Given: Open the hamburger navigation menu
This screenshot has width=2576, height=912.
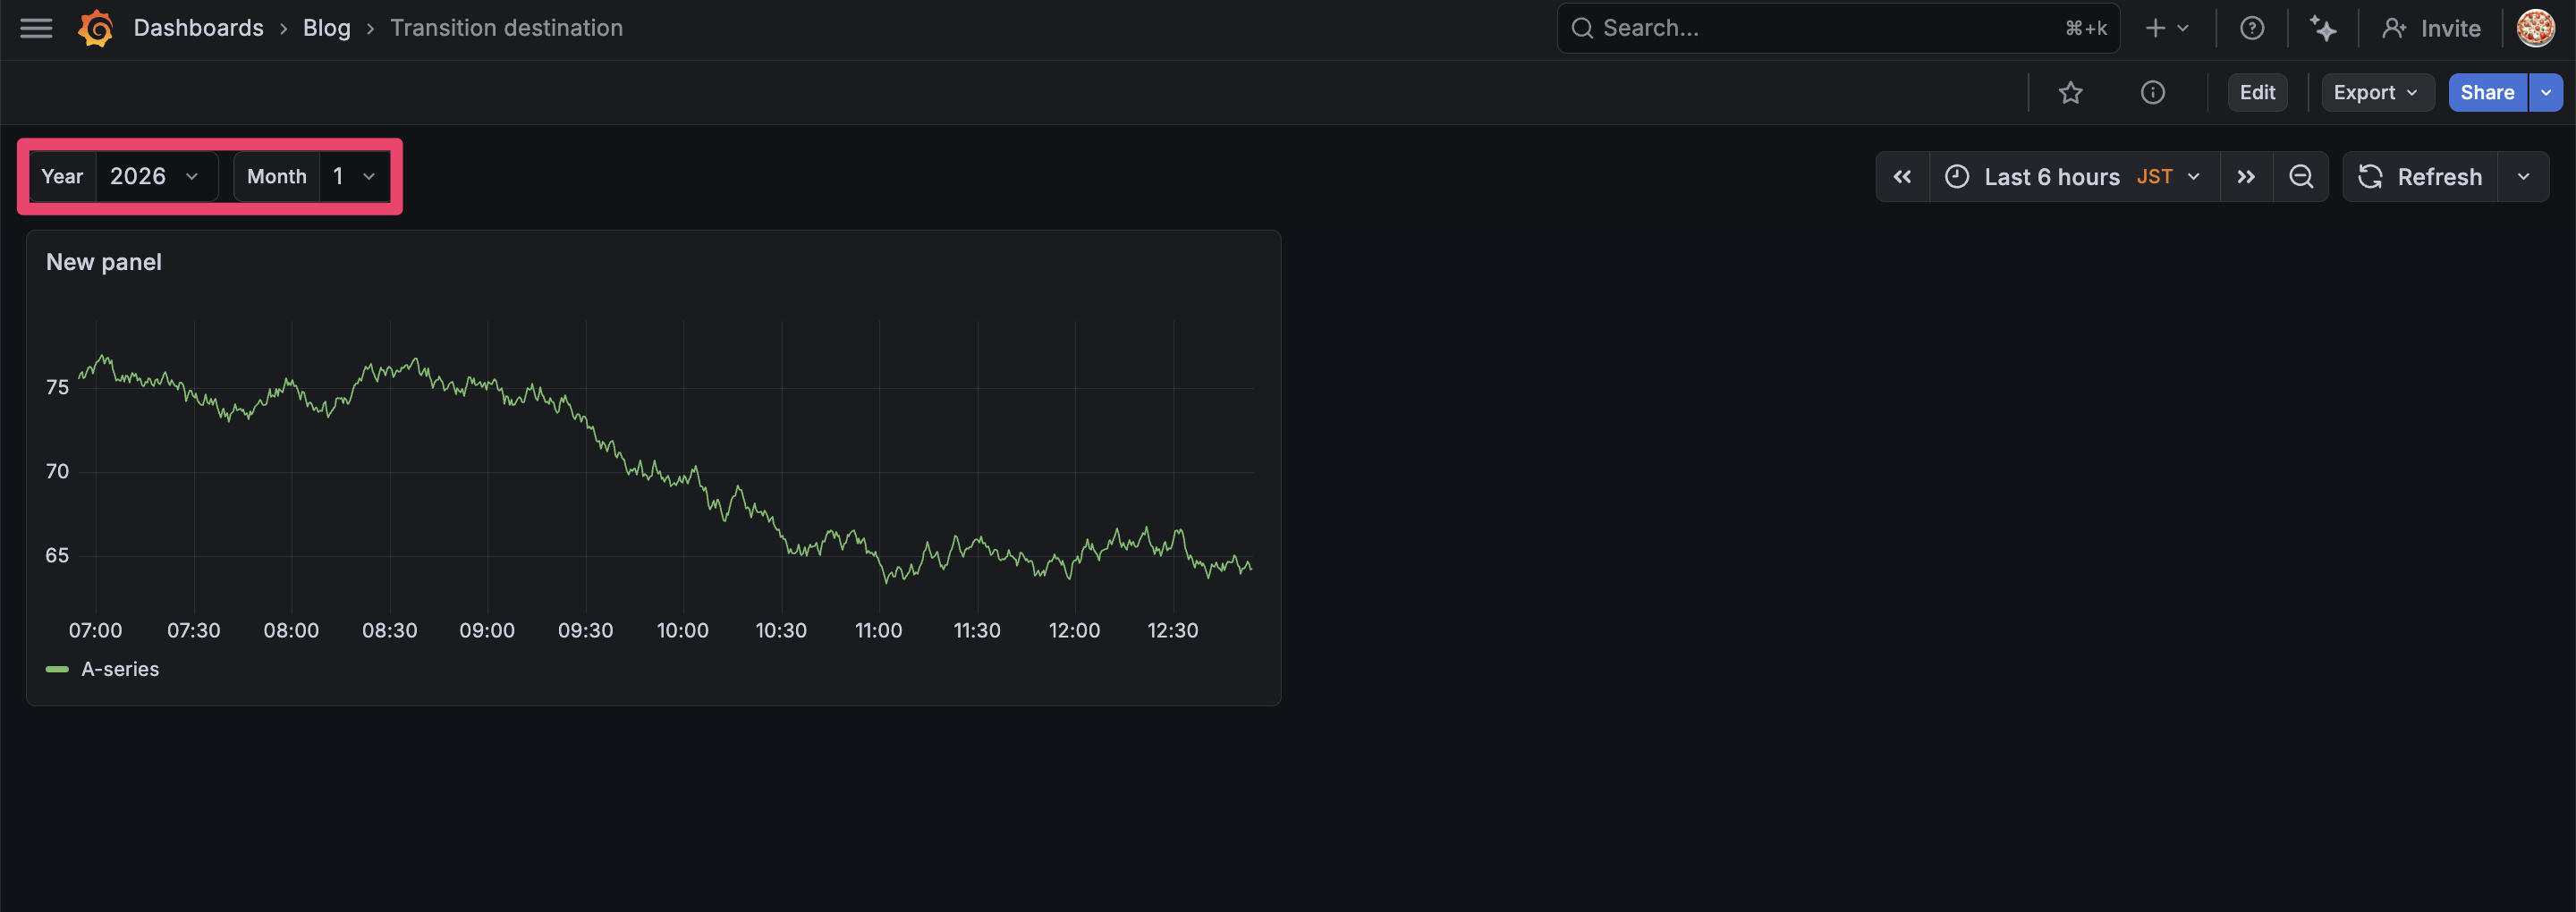Looking at the screenshot, I should pyautogui.click(x=36, y=28).
